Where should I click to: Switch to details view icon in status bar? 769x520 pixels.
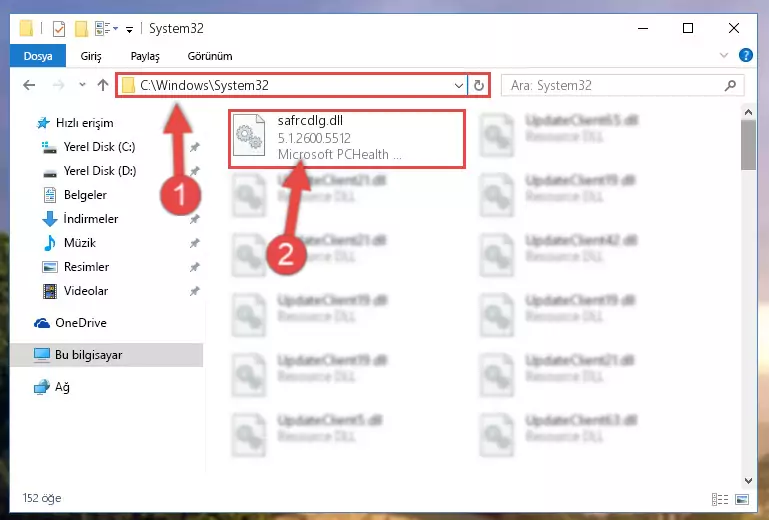(x=720, y=499)
